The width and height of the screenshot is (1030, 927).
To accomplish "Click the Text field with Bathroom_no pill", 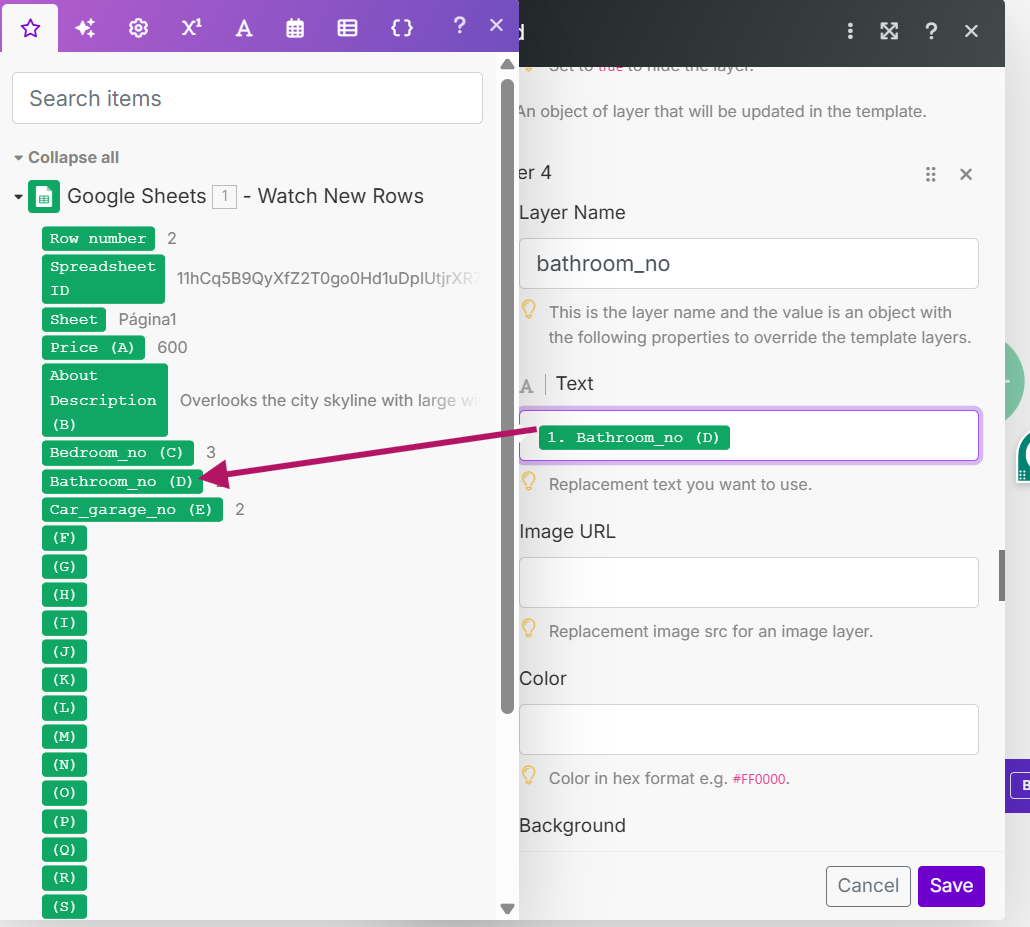I will 749,436.
